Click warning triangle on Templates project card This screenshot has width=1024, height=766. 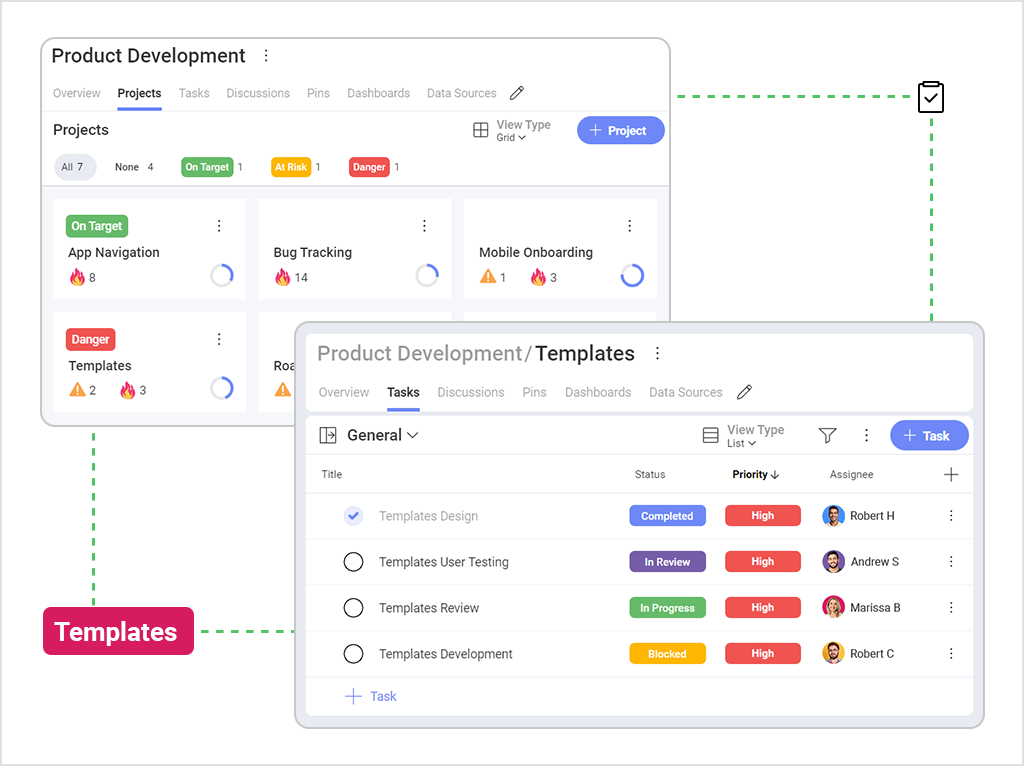pyautogui.click(x=77, y=390)
